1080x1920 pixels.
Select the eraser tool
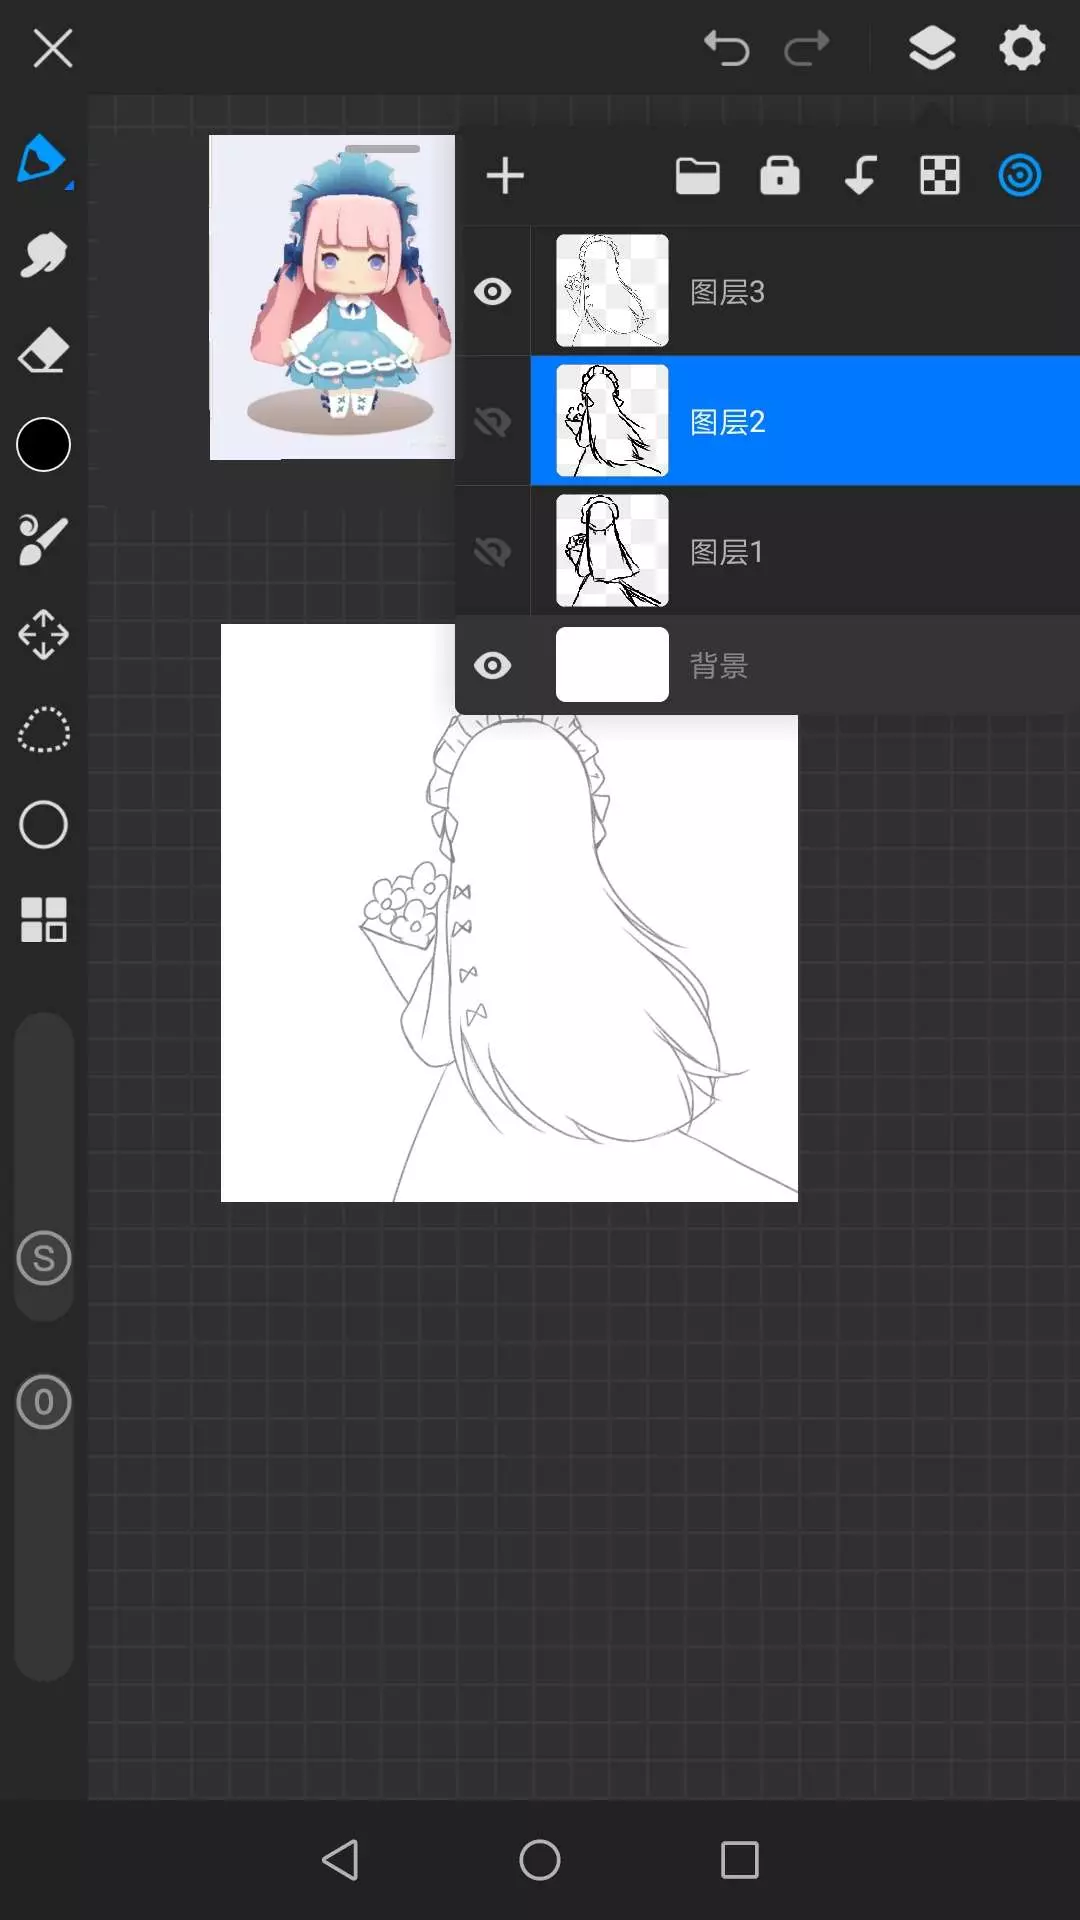(x=43, y=351)
